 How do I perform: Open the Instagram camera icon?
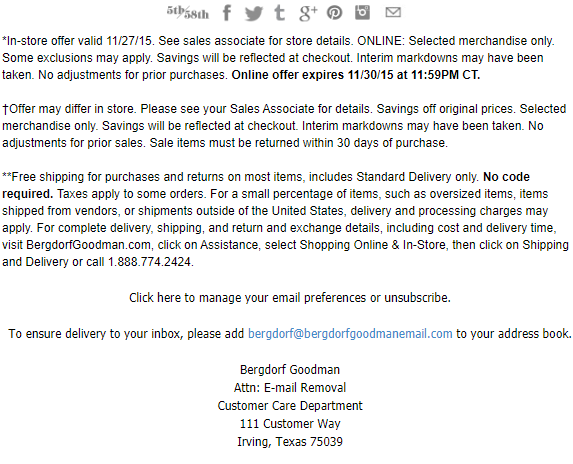point(363,12)
